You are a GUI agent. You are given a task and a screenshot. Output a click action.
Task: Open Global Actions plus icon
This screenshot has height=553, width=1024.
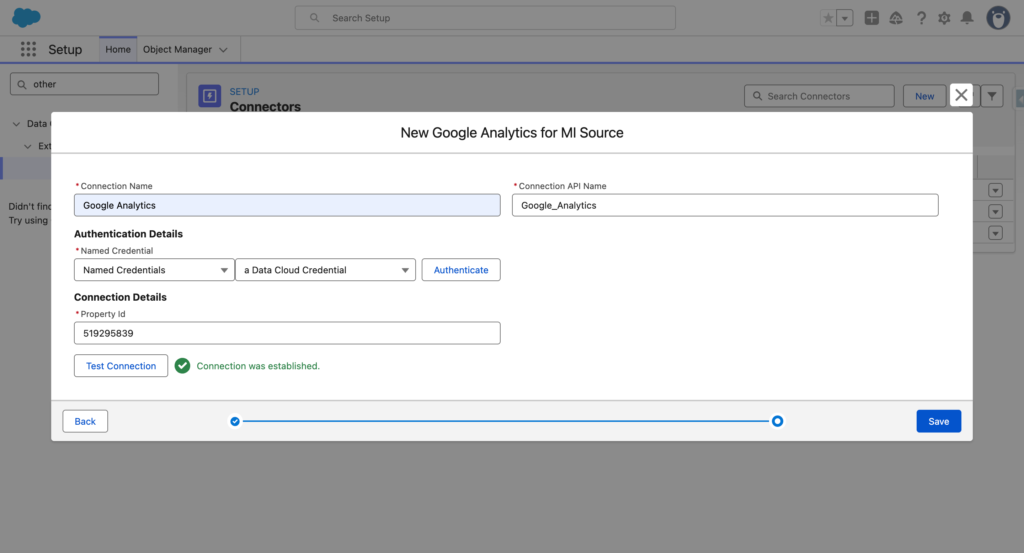pyautogui.click(x=872, y=18)
